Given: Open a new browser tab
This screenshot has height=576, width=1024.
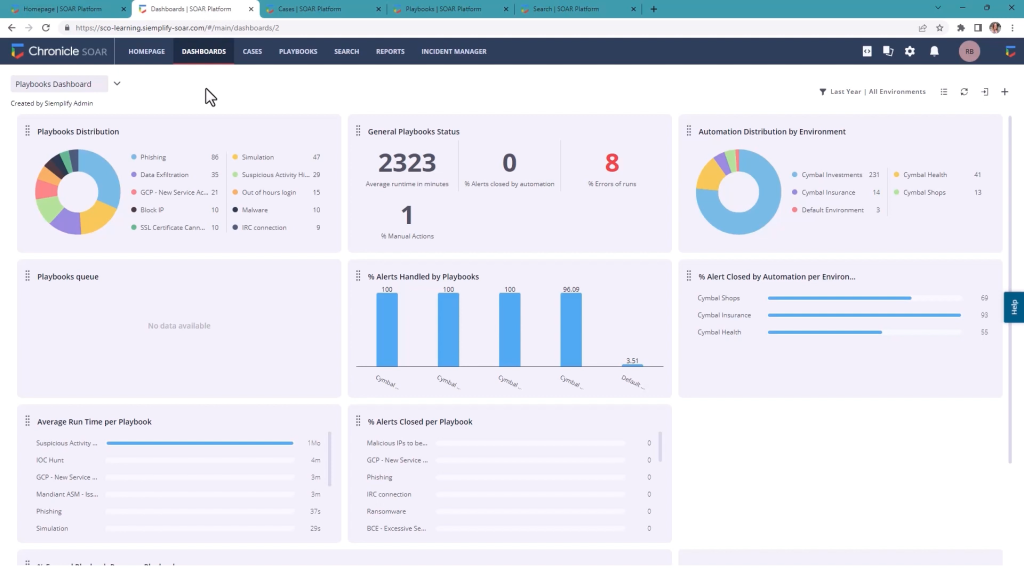Looking at the screenshot, I should tap(654, 9).
